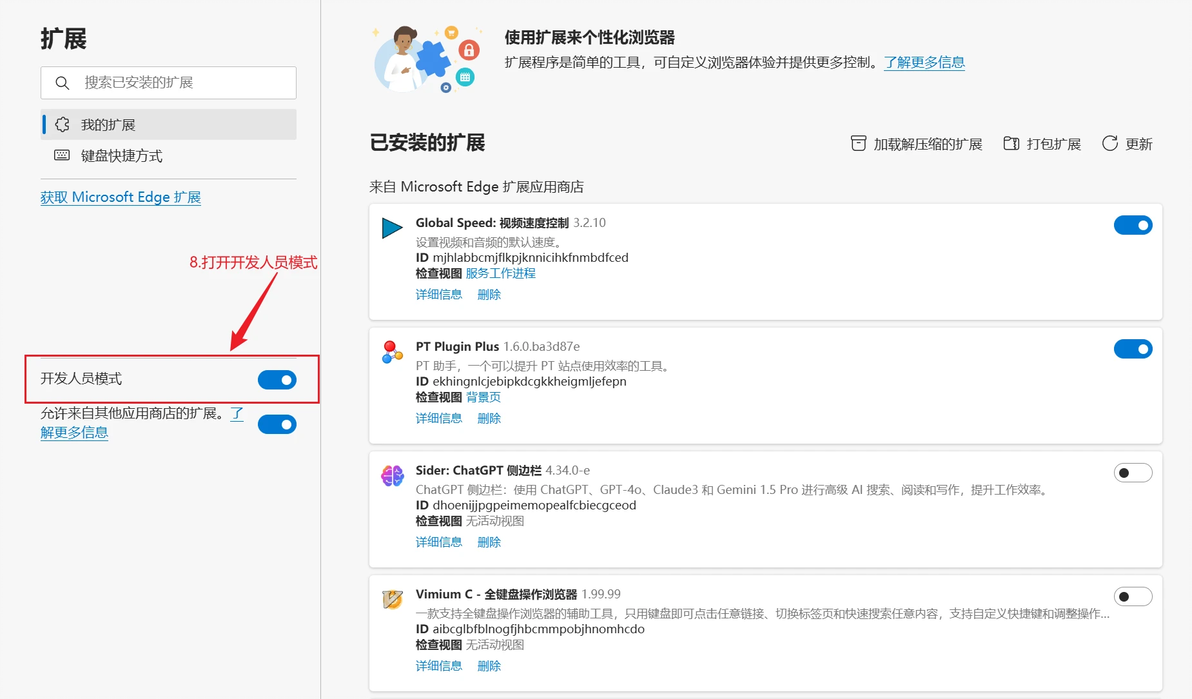Open 详细信息 for Sider ChatGPT 侧边栏
Viewport: 1192px width, 699px height.
pyautogui.click(x=439, y=542)
